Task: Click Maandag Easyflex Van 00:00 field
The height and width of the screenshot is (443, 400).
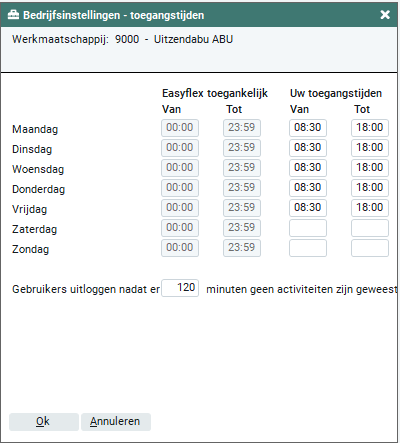Action: coord(180,128)
